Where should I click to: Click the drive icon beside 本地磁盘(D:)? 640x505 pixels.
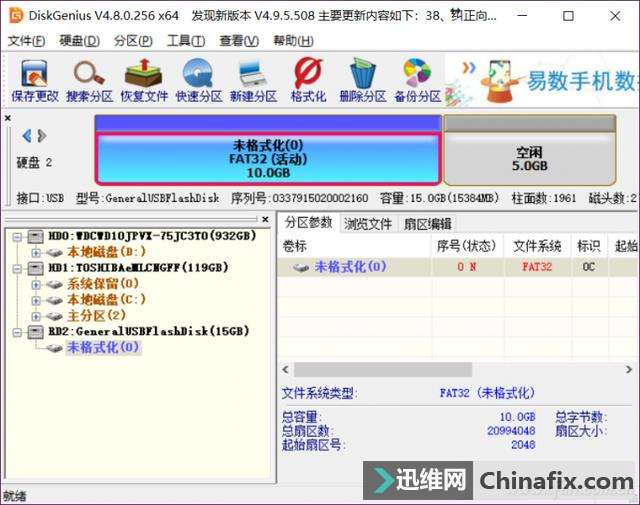pyautogui.click(x=54, y=252)
